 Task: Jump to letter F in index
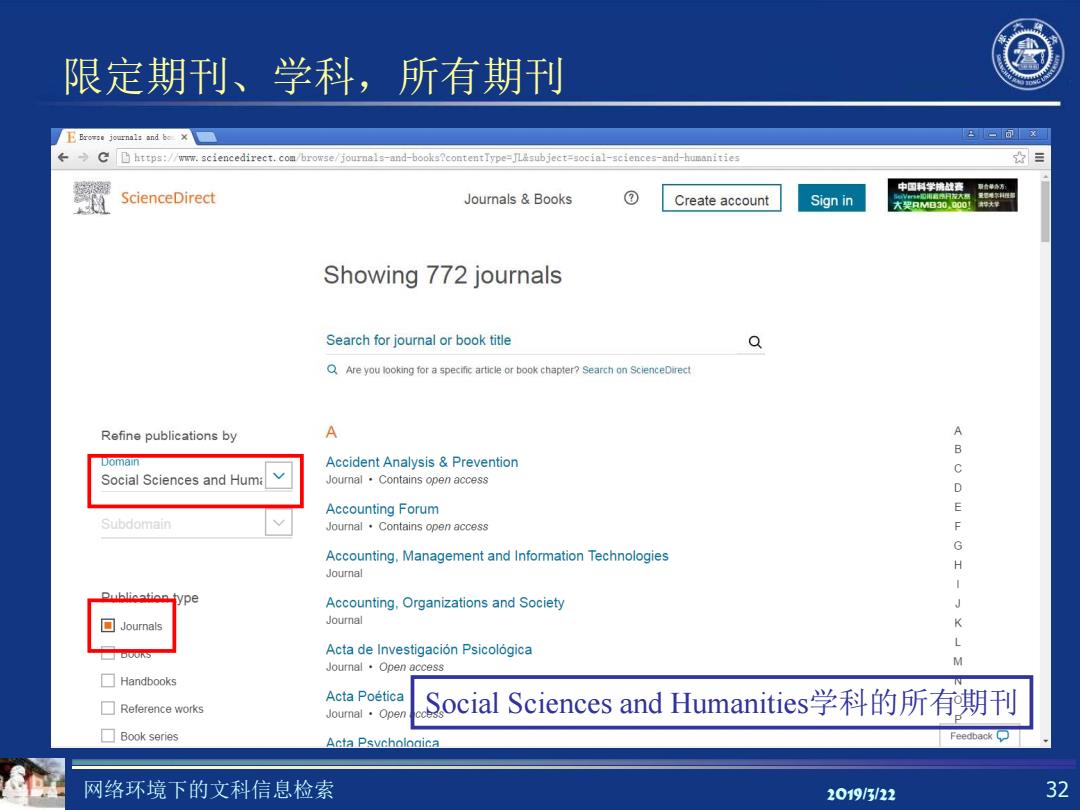[x=957, y=526]
